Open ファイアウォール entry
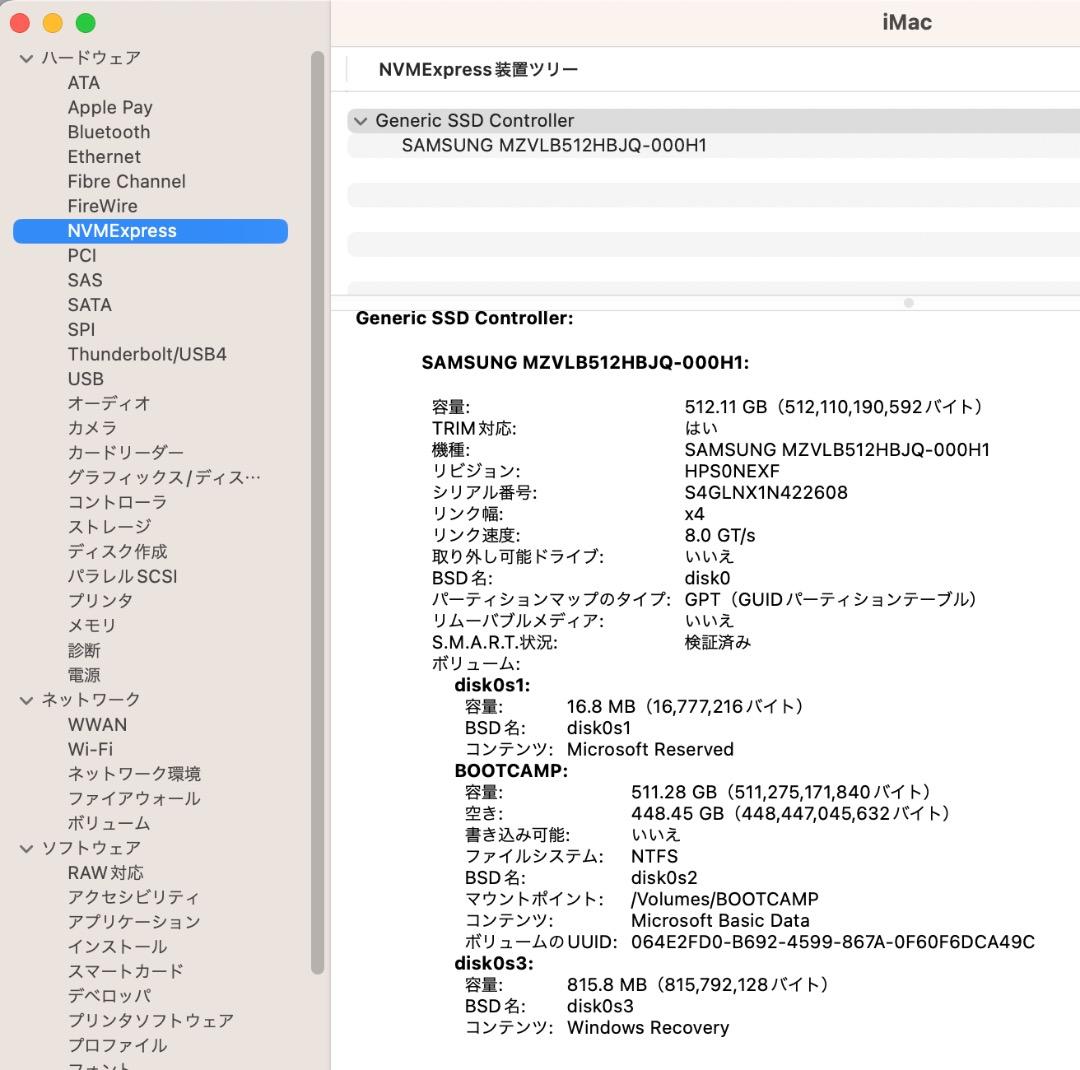Screen dimensions: 1080x1070 [134, 799]
